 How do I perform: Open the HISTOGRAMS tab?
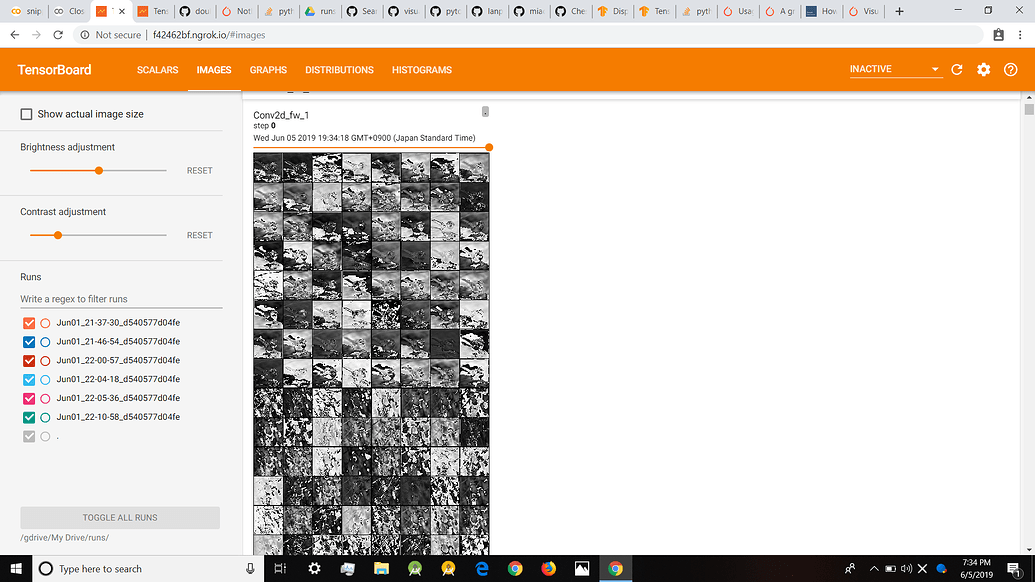(421, 70)
